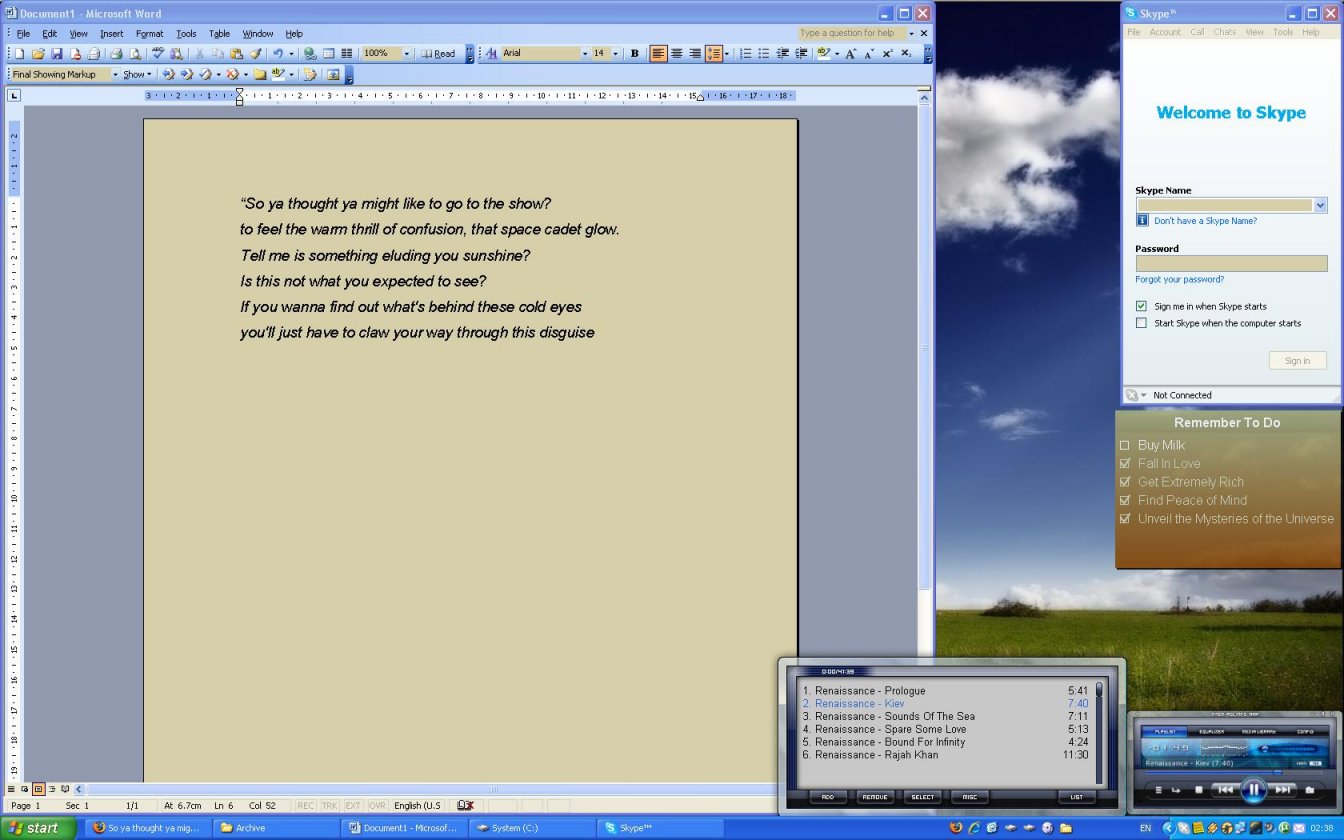Click the media player seek bar
Screen dimensions: 1344x840
[x=1234, y=773]
